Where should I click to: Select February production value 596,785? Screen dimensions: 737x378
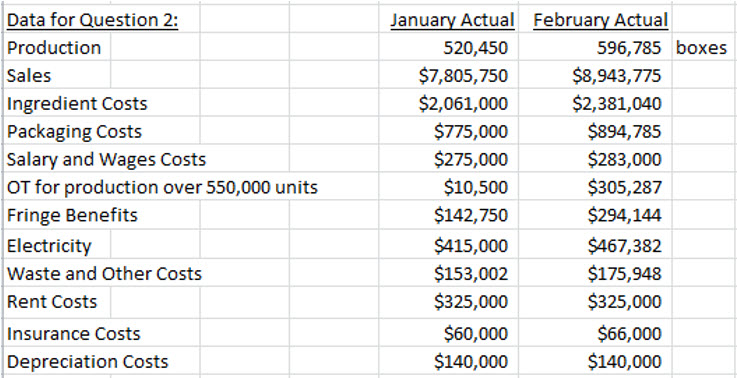click(629, 48)
